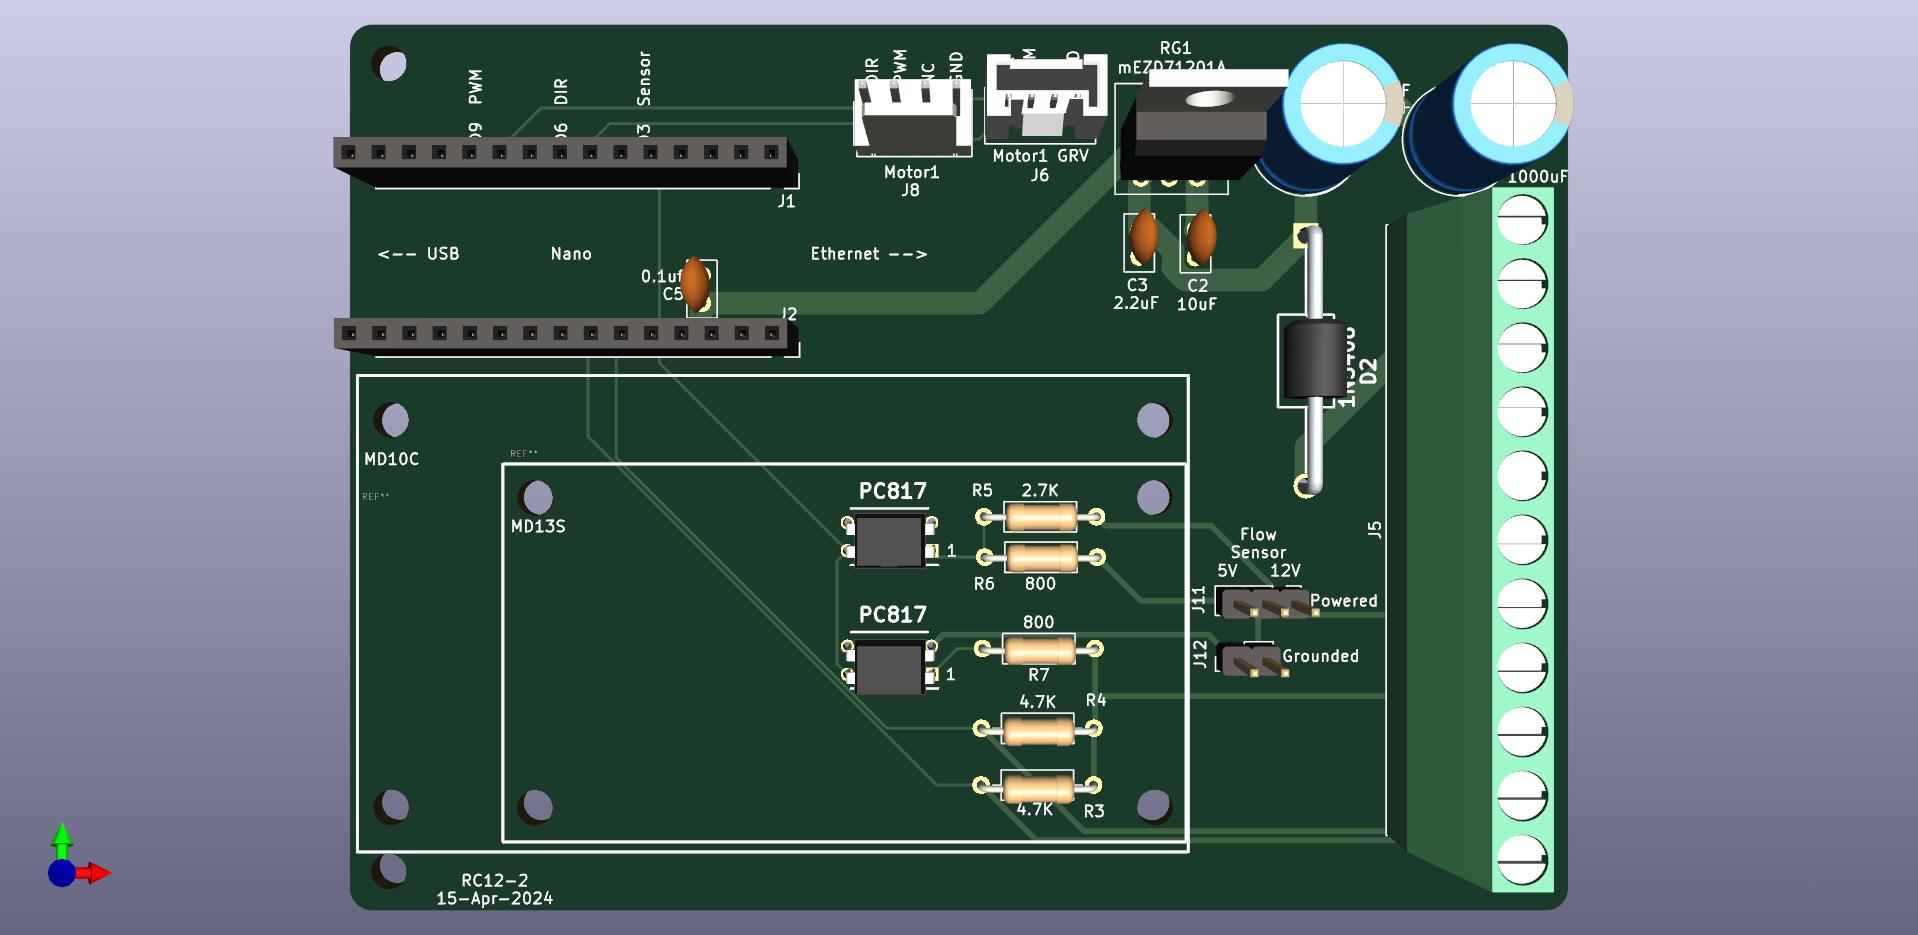Click the 'Flow Sensor' silkscreen label
The image size is (1918, 935).
pyautogui.click(x=1258, y=543)
